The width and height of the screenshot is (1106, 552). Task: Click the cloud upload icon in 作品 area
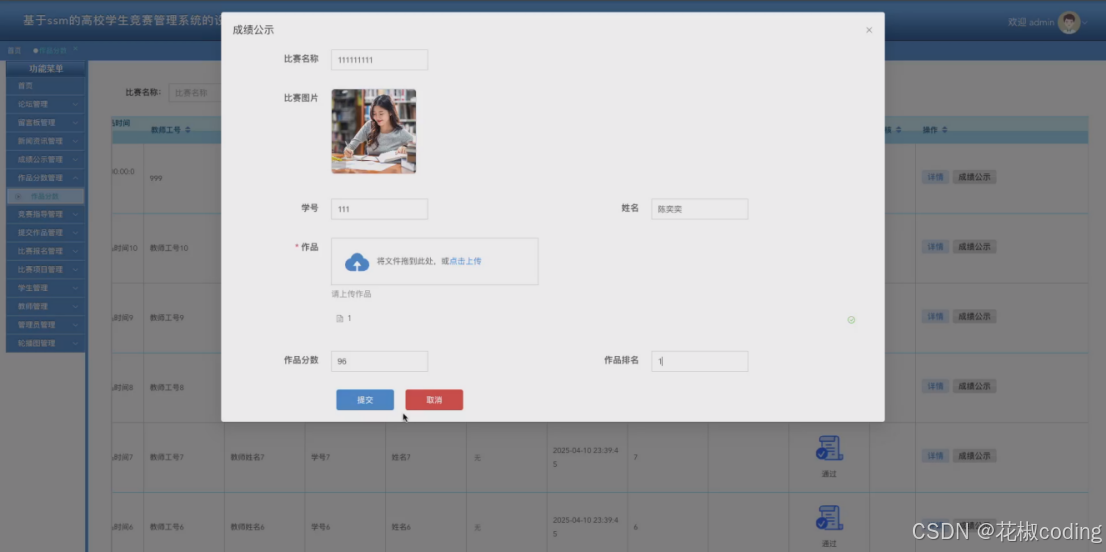(x=357, y=262)
